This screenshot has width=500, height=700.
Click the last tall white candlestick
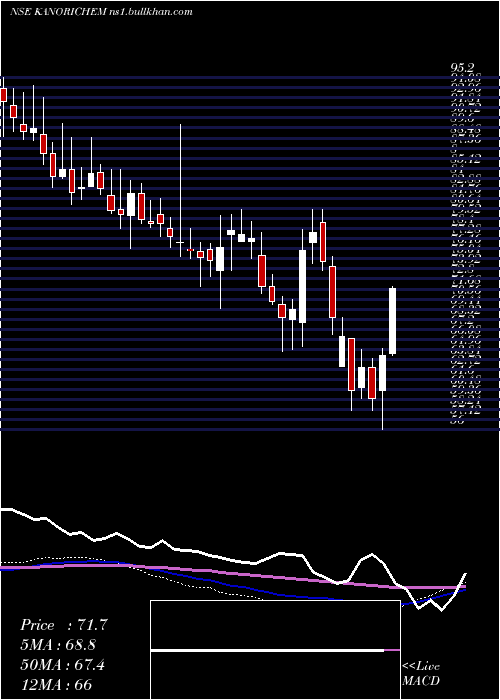[x=393, y=321]
